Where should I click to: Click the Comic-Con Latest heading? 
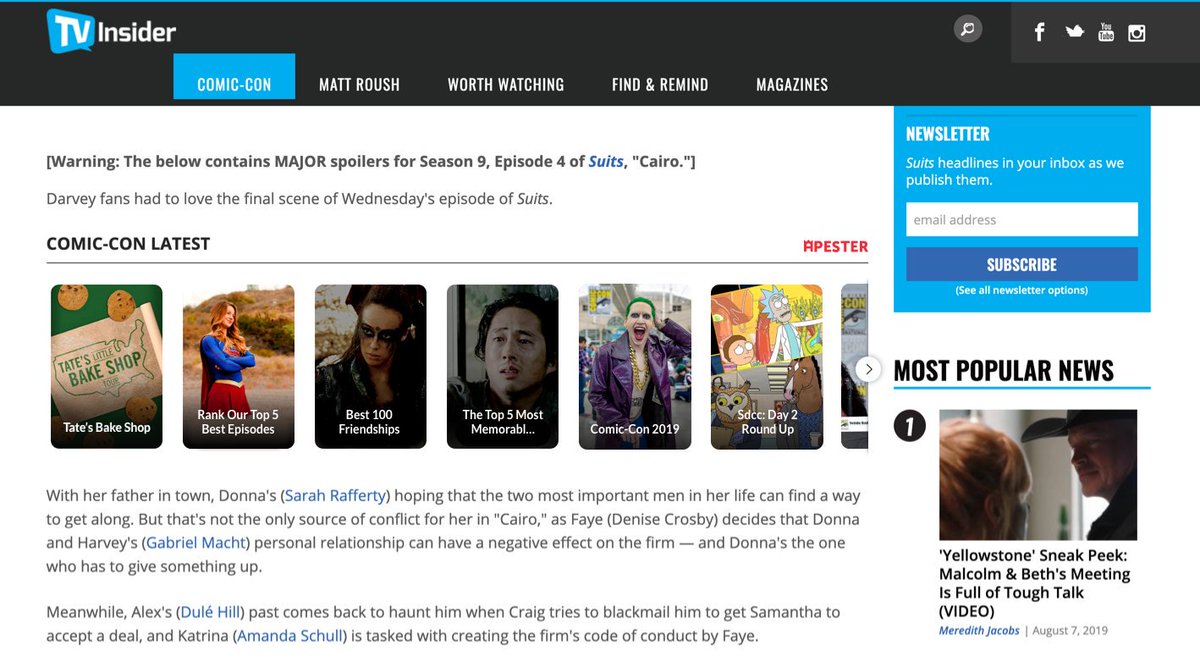(128, 244)
